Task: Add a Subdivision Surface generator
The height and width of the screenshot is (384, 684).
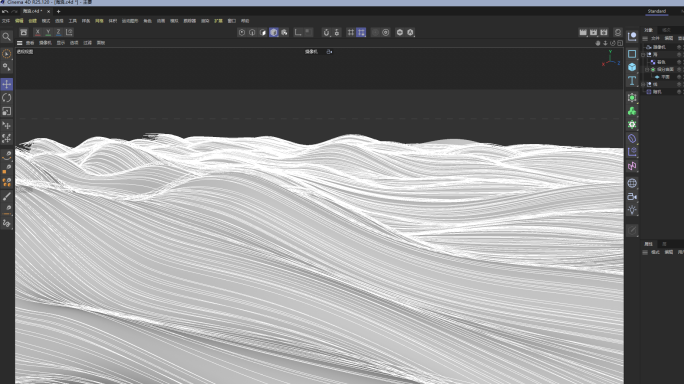Action: 632,98
